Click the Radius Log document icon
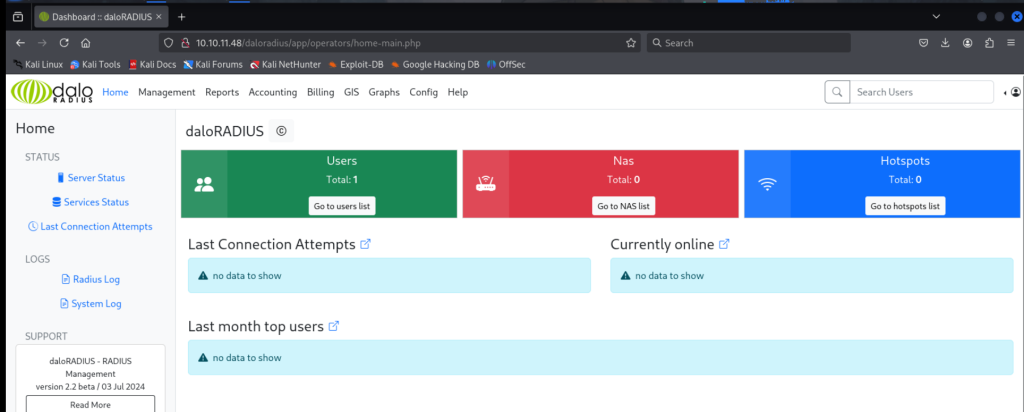The height and width of the screenshot is (412, 1024). tap(65, 279)
